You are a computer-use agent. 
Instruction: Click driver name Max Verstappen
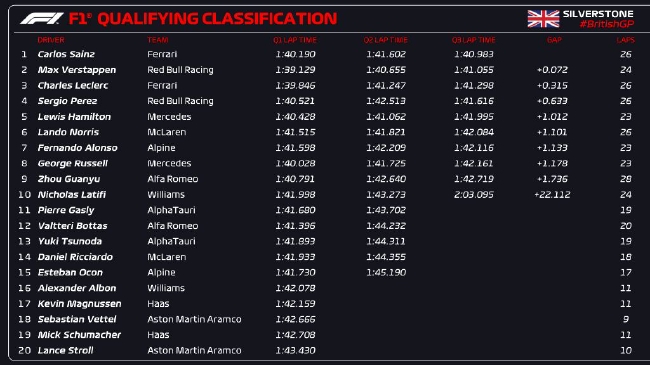[77, 70]
